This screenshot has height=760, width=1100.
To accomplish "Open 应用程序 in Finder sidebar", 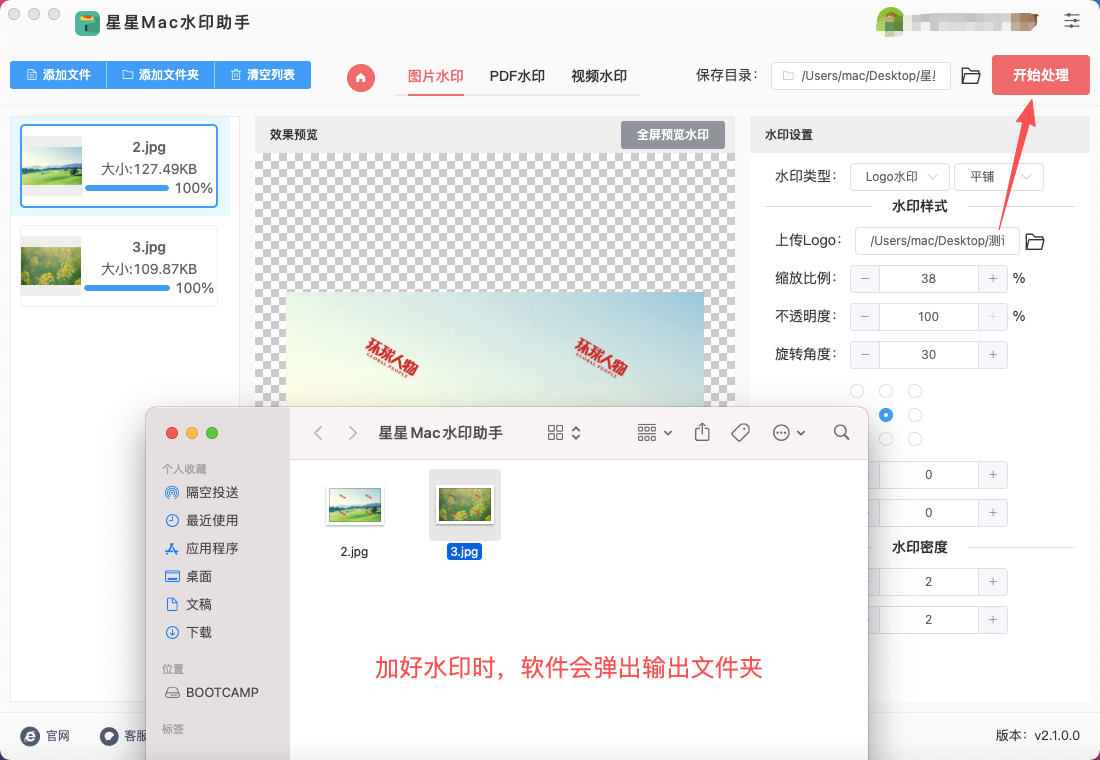I will click(x=201, y=548).
